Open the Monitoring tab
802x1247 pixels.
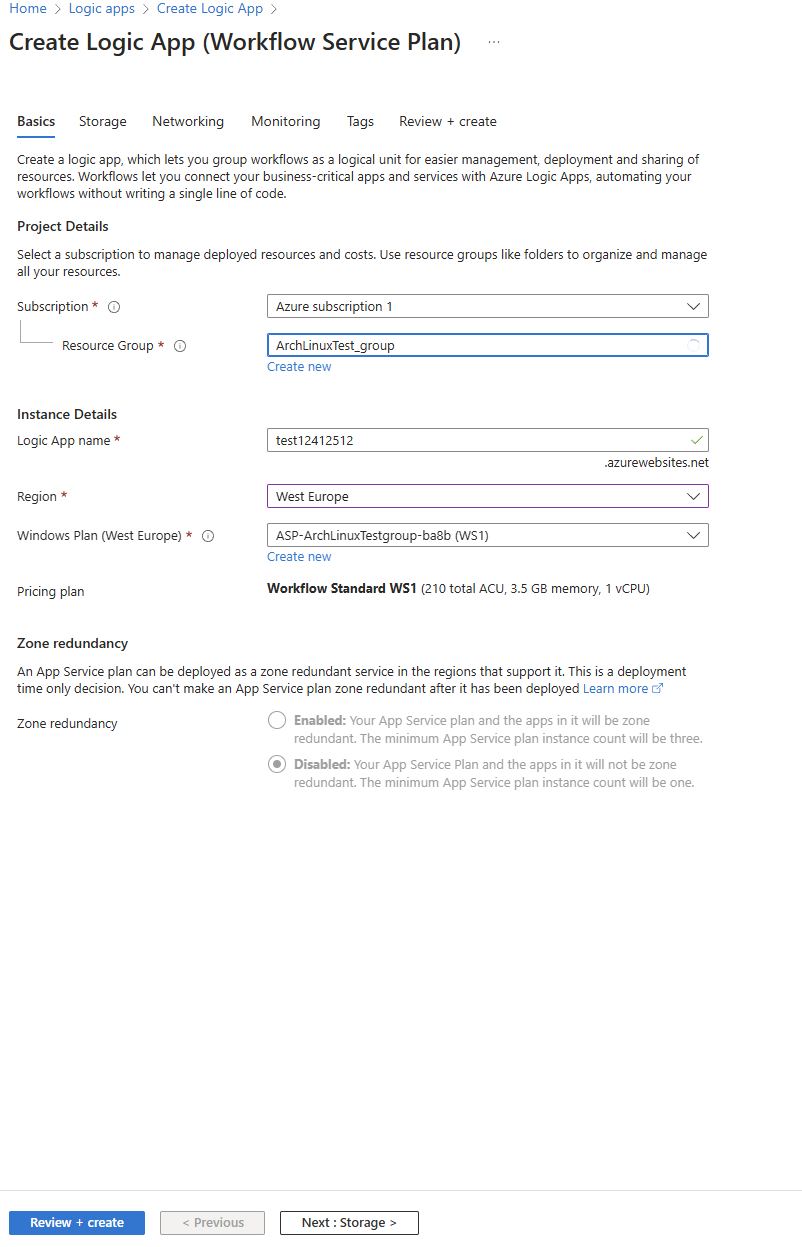click(x=286, y=122)
